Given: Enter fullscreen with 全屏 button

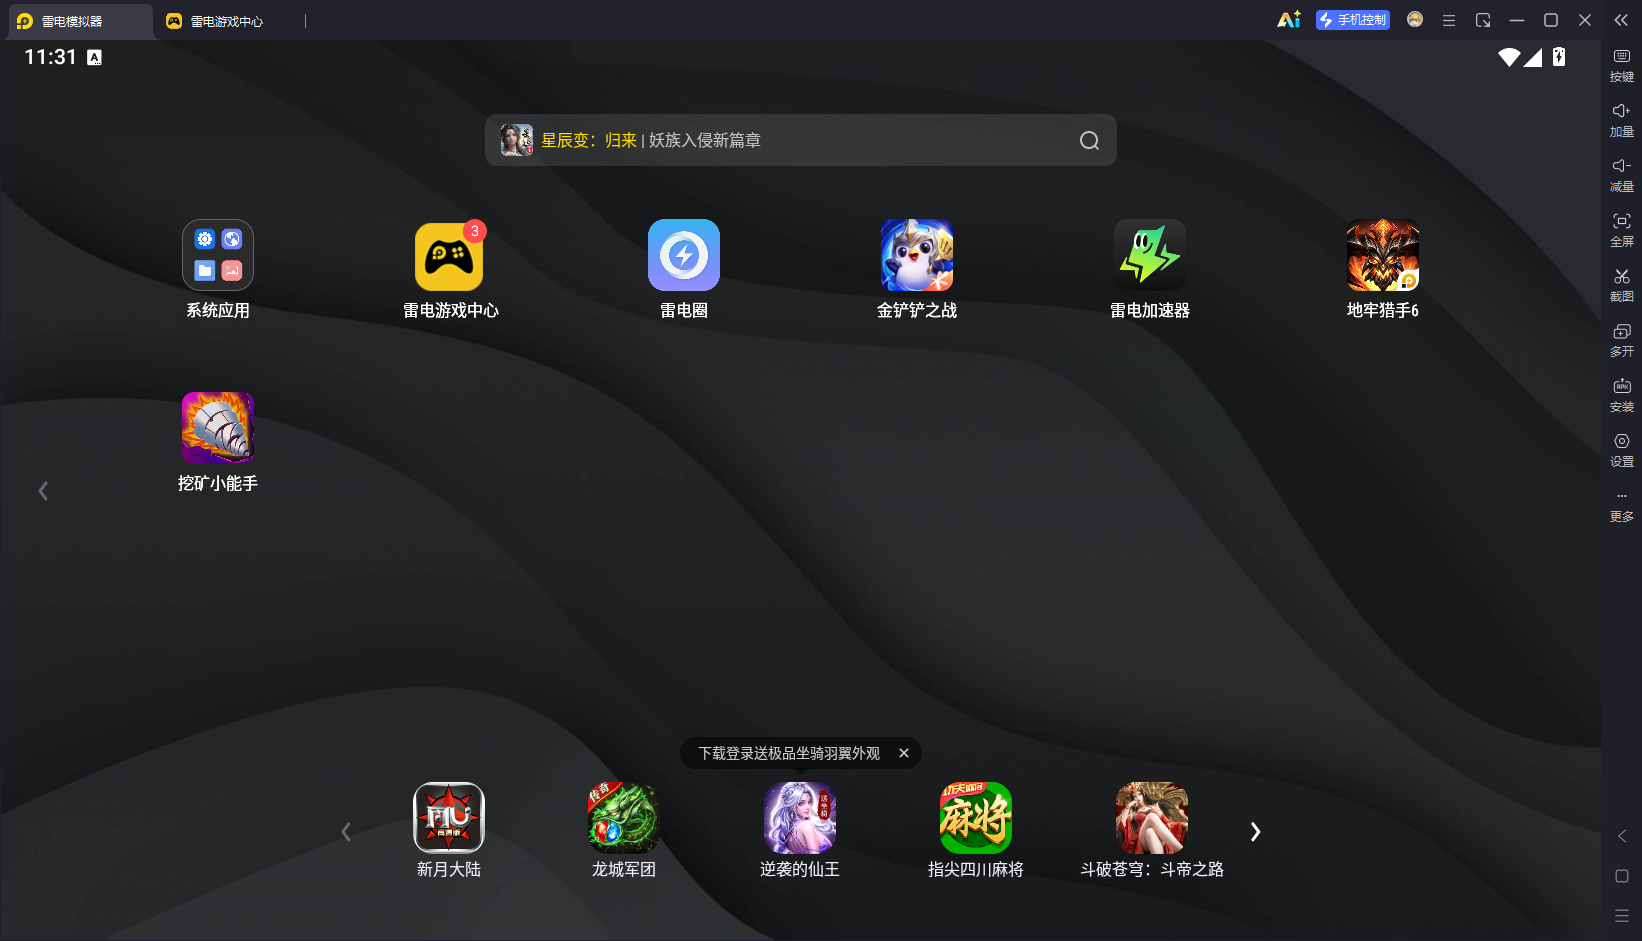Looking at the screenshot, I should (x=1622, y=230).
